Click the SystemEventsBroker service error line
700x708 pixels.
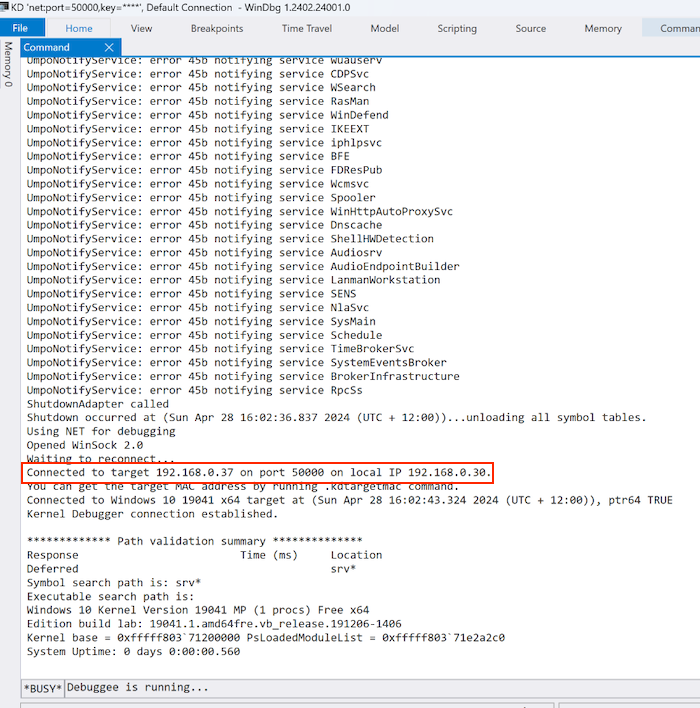tap(237, 363)
